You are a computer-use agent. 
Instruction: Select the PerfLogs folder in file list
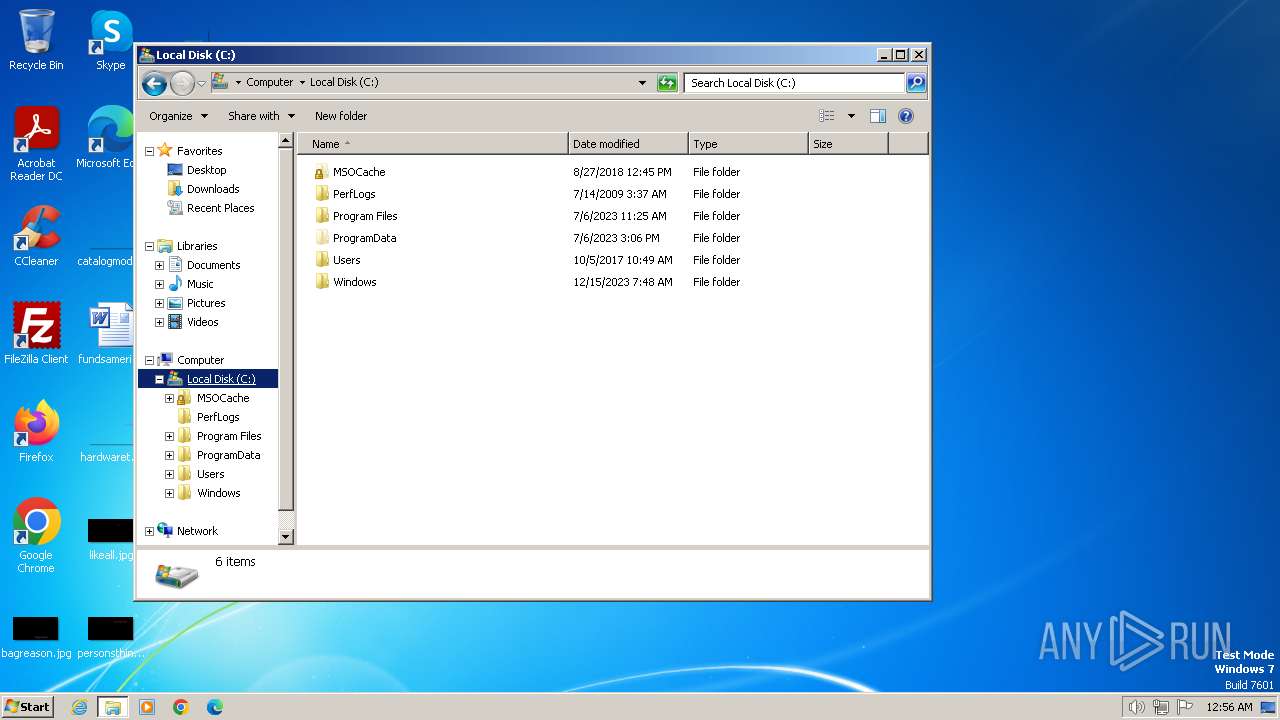(345, 194)
